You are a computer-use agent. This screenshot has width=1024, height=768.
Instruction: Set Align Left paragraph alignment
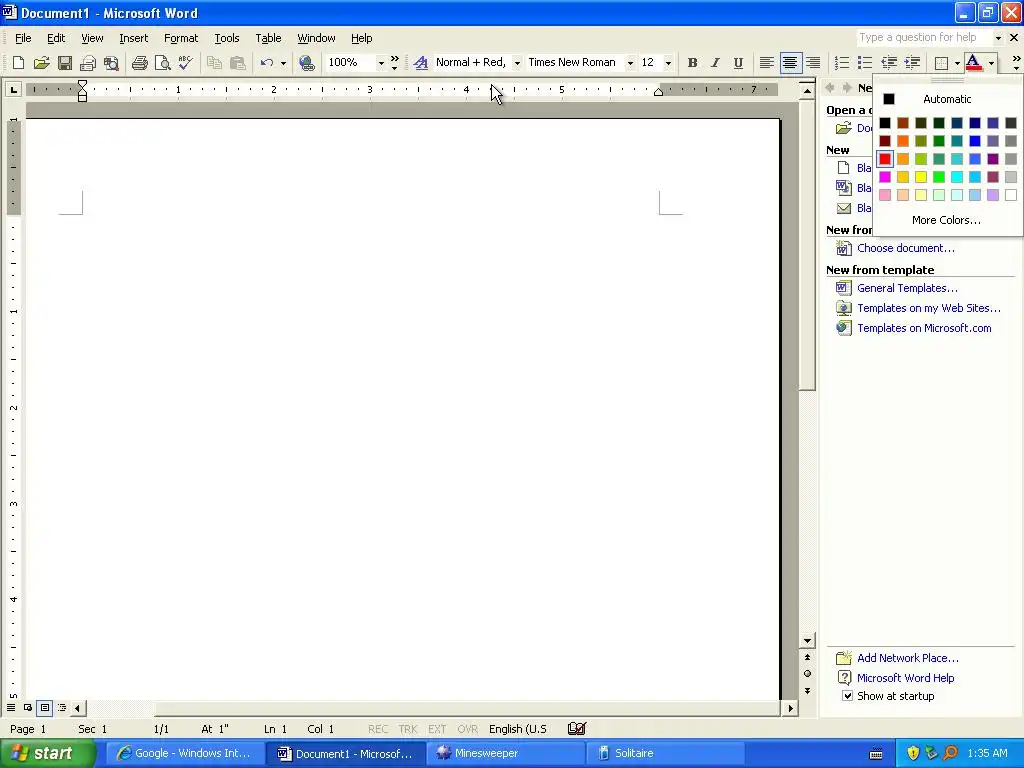click(x=767, y=63)
